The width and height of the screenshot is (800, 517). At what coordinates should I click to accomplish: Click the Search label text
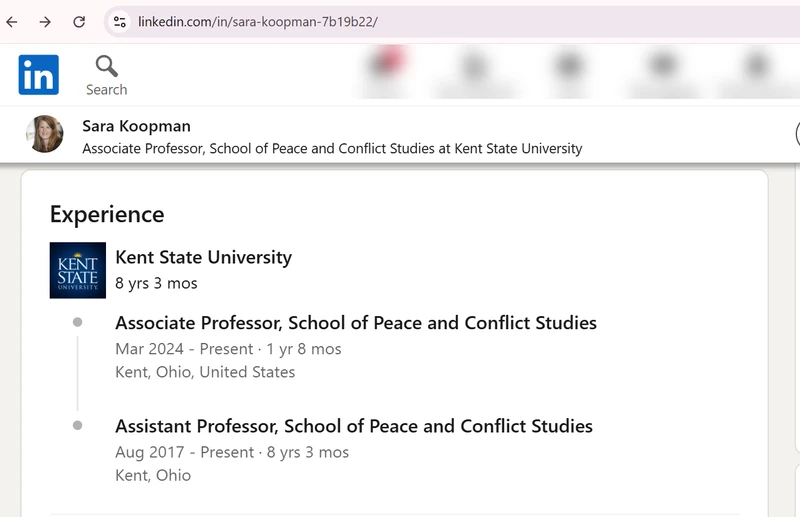pyautogui.click(x=107, y=90)
